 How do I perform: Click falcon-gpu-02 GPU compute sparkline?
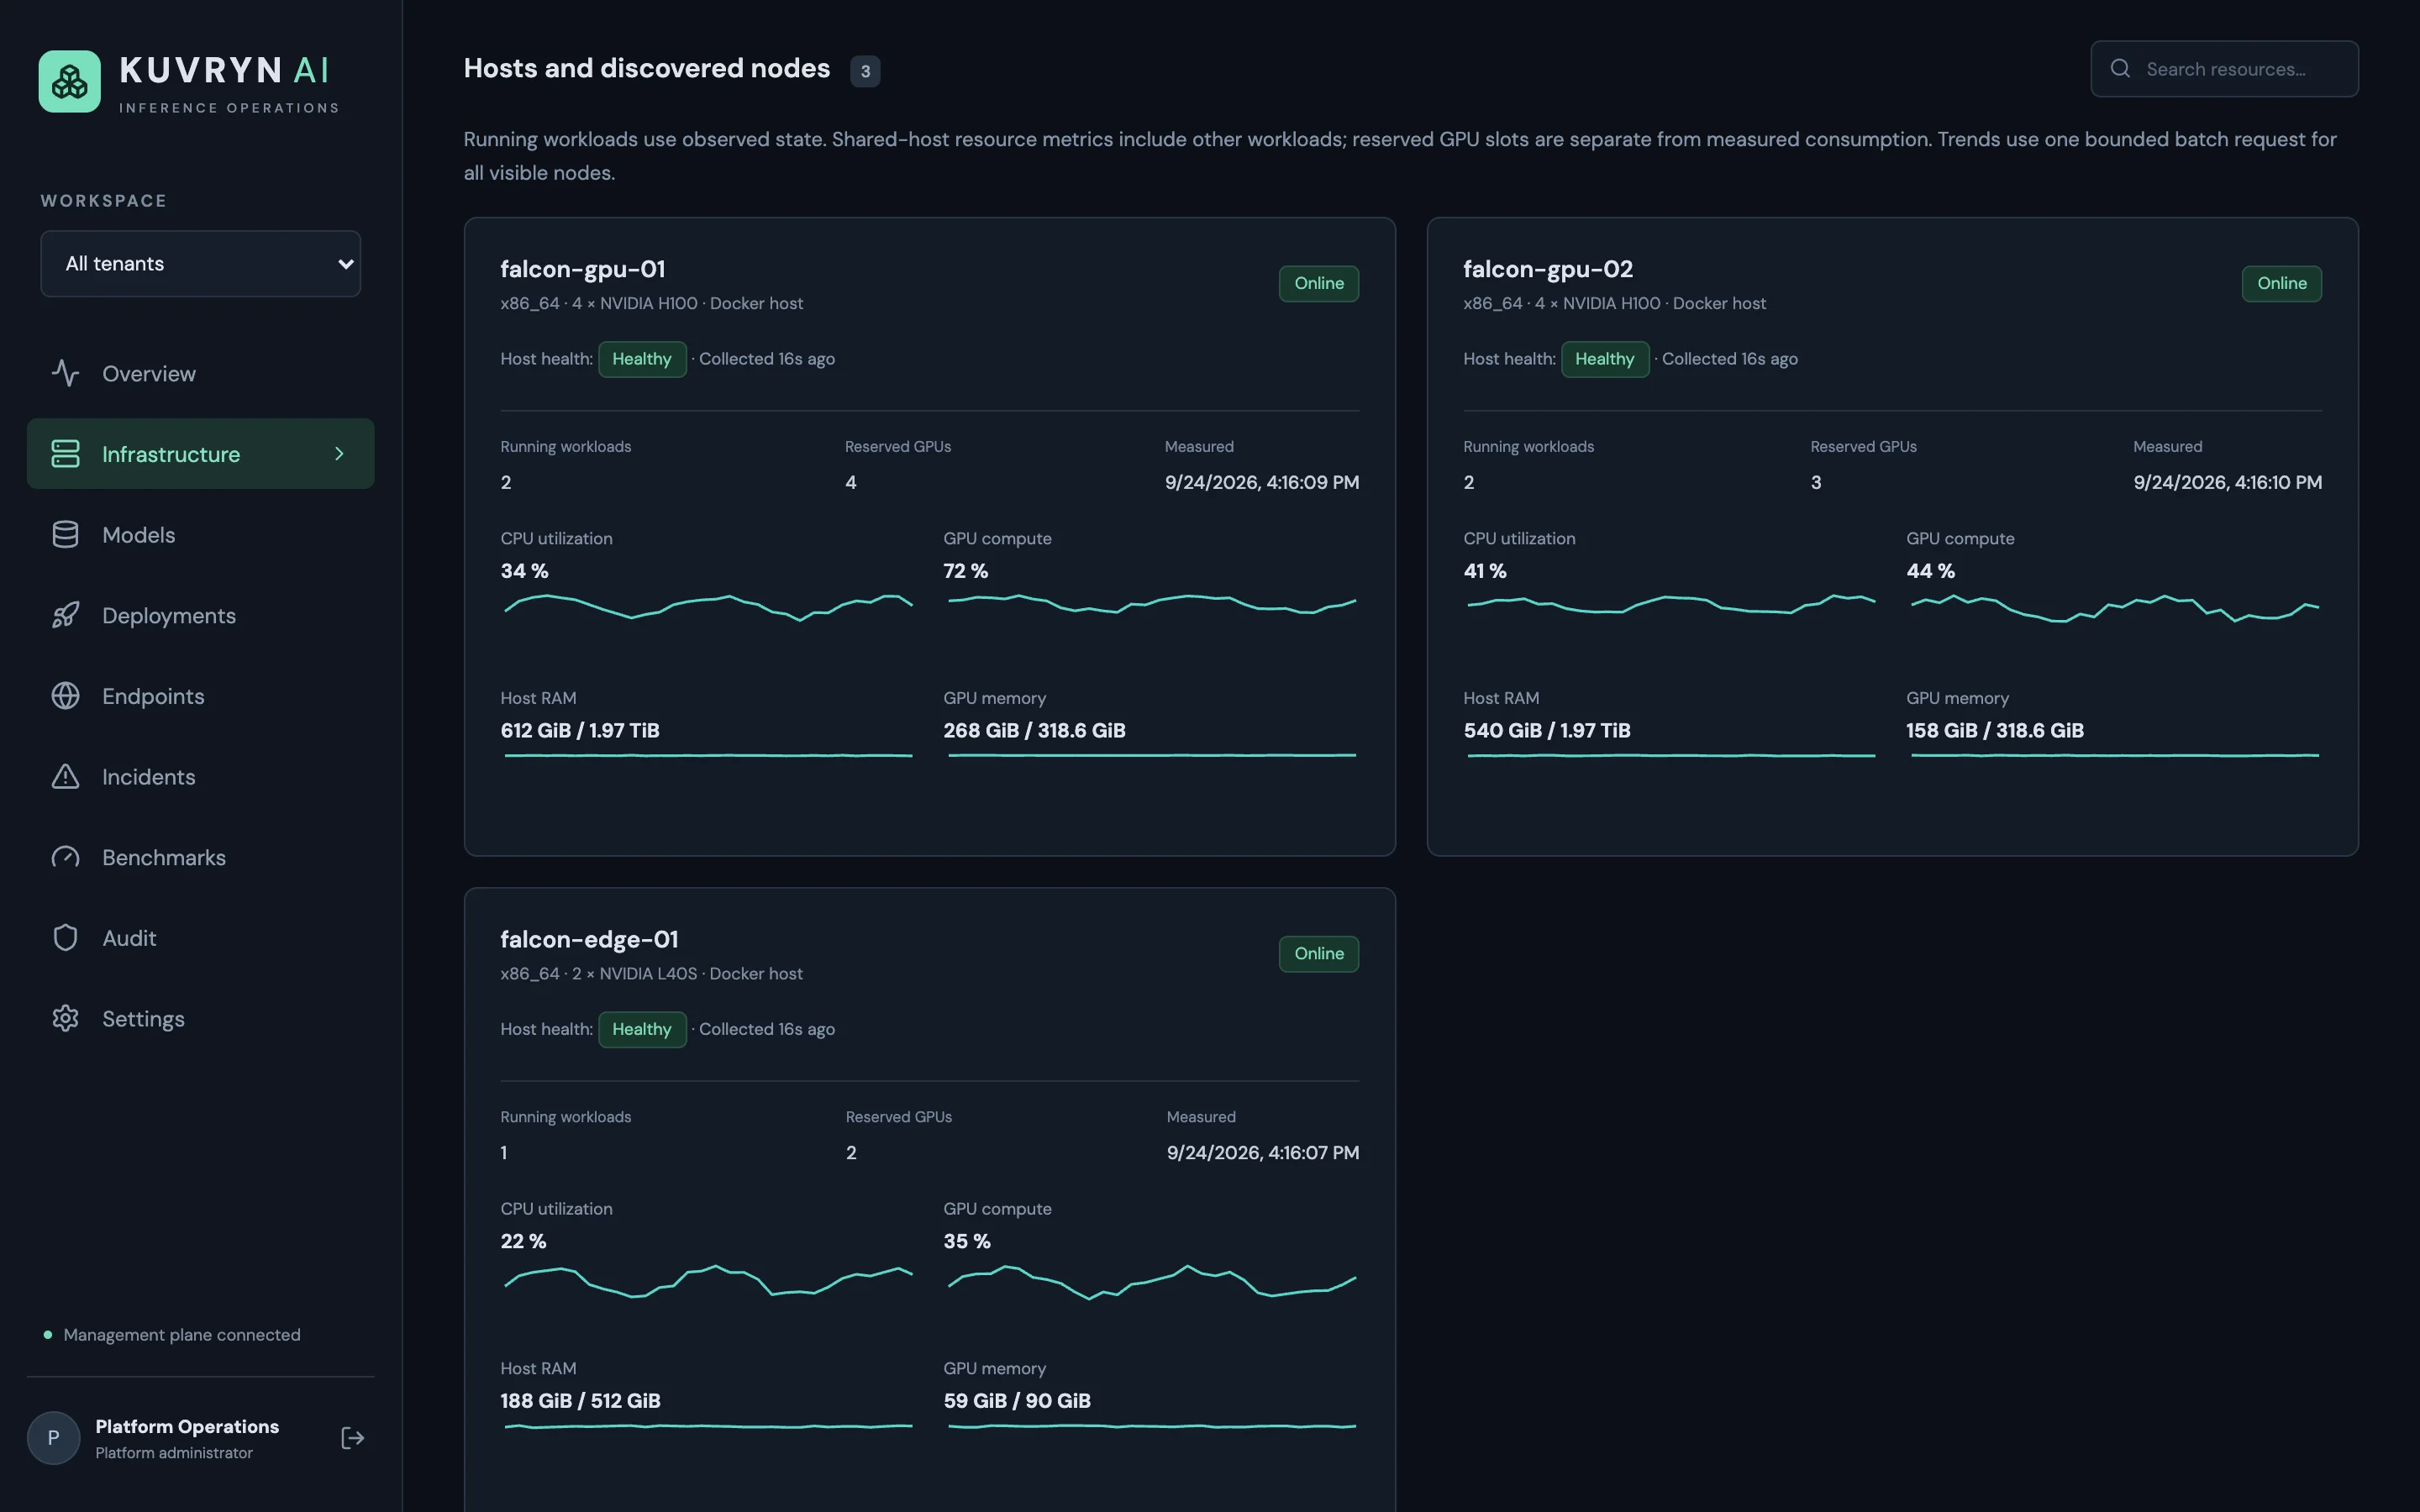click(2114, 608)
